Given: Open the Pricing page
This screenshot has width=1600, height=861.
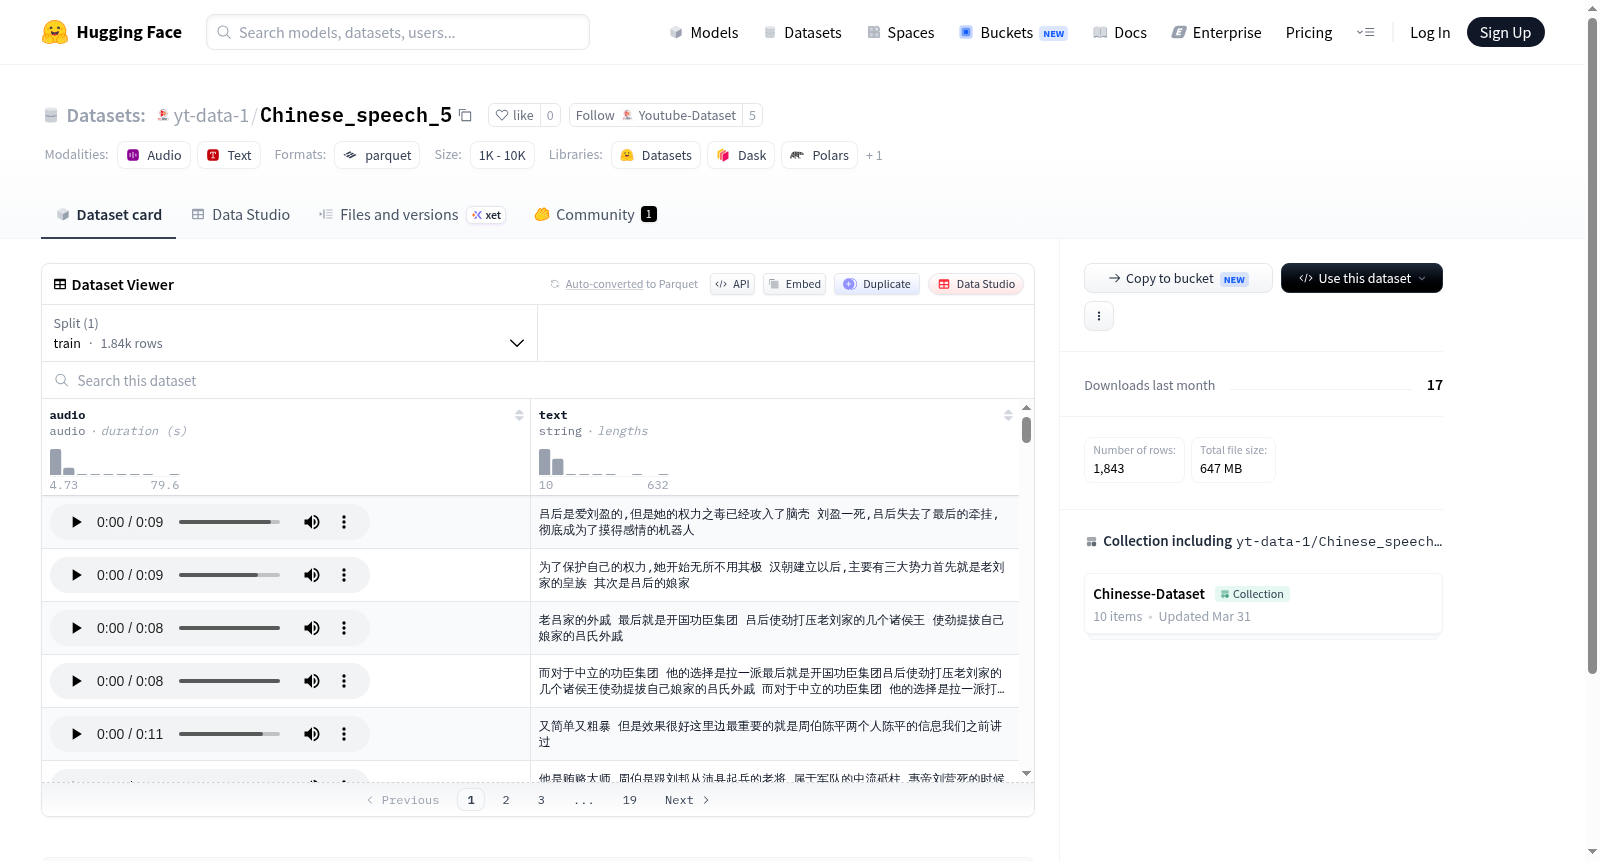Looking at the screenshot, I should tap(1309, 32).
